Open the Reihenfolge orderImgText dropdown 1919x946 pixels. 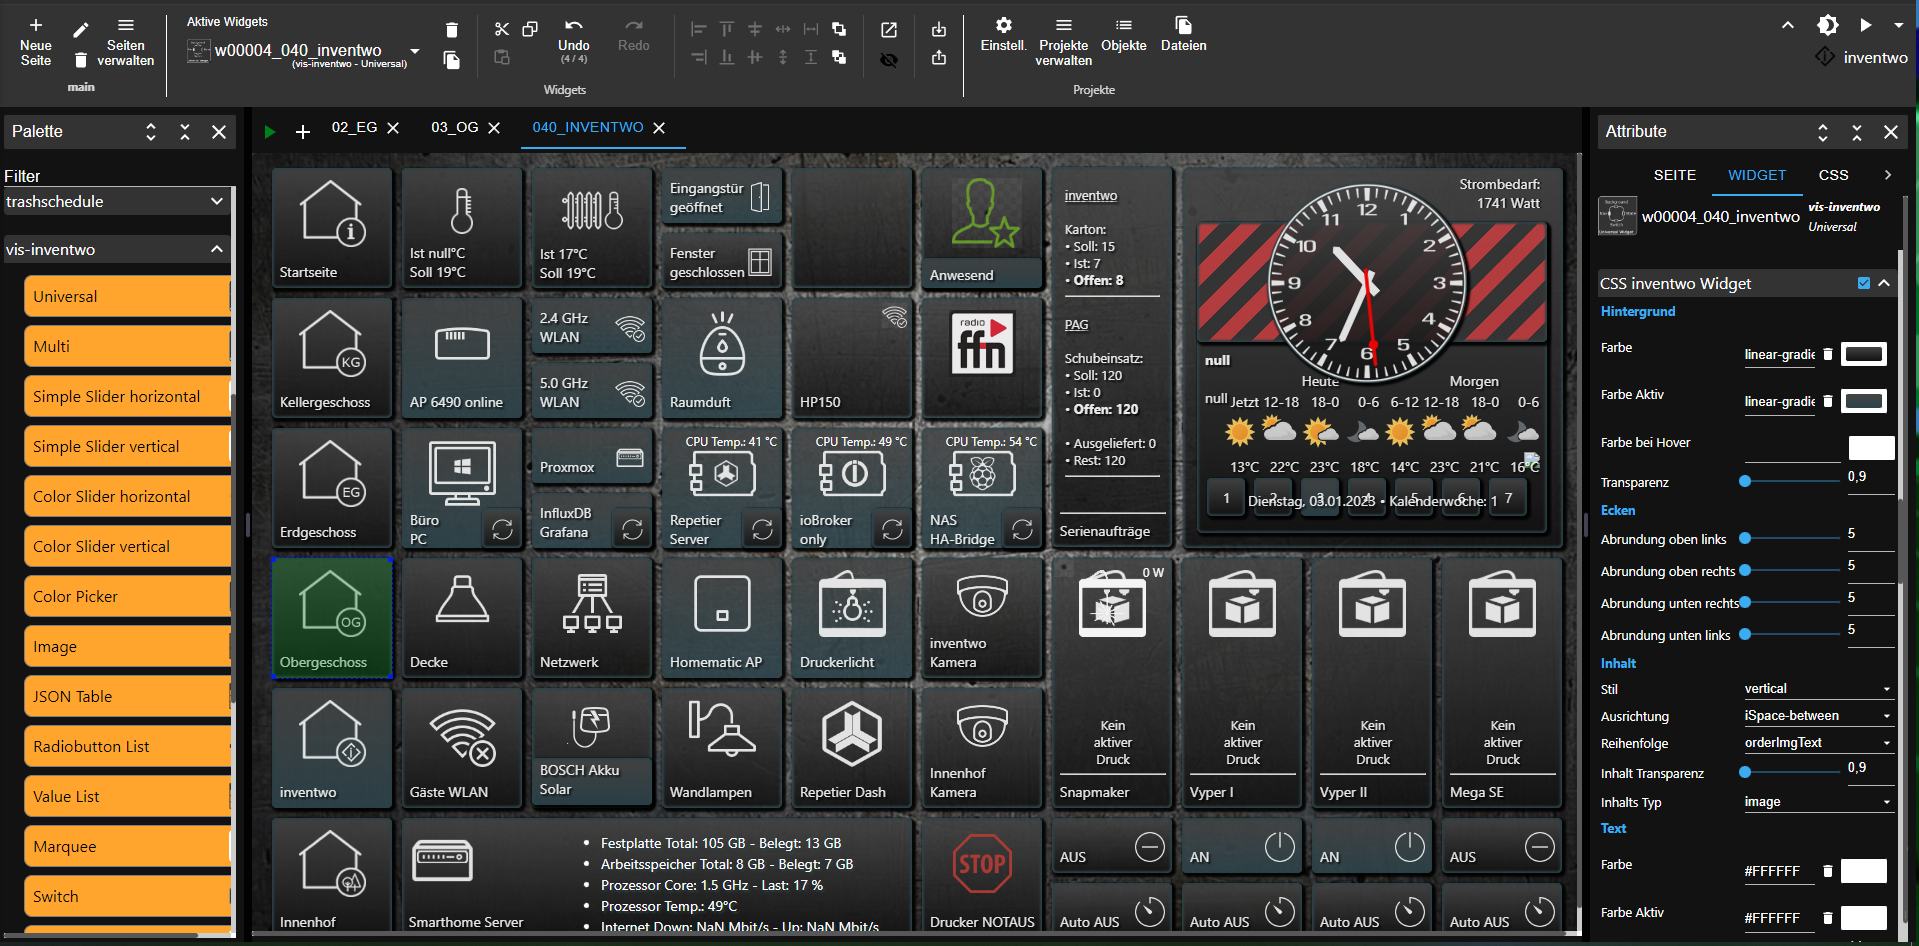click(x=1818, y=743)
